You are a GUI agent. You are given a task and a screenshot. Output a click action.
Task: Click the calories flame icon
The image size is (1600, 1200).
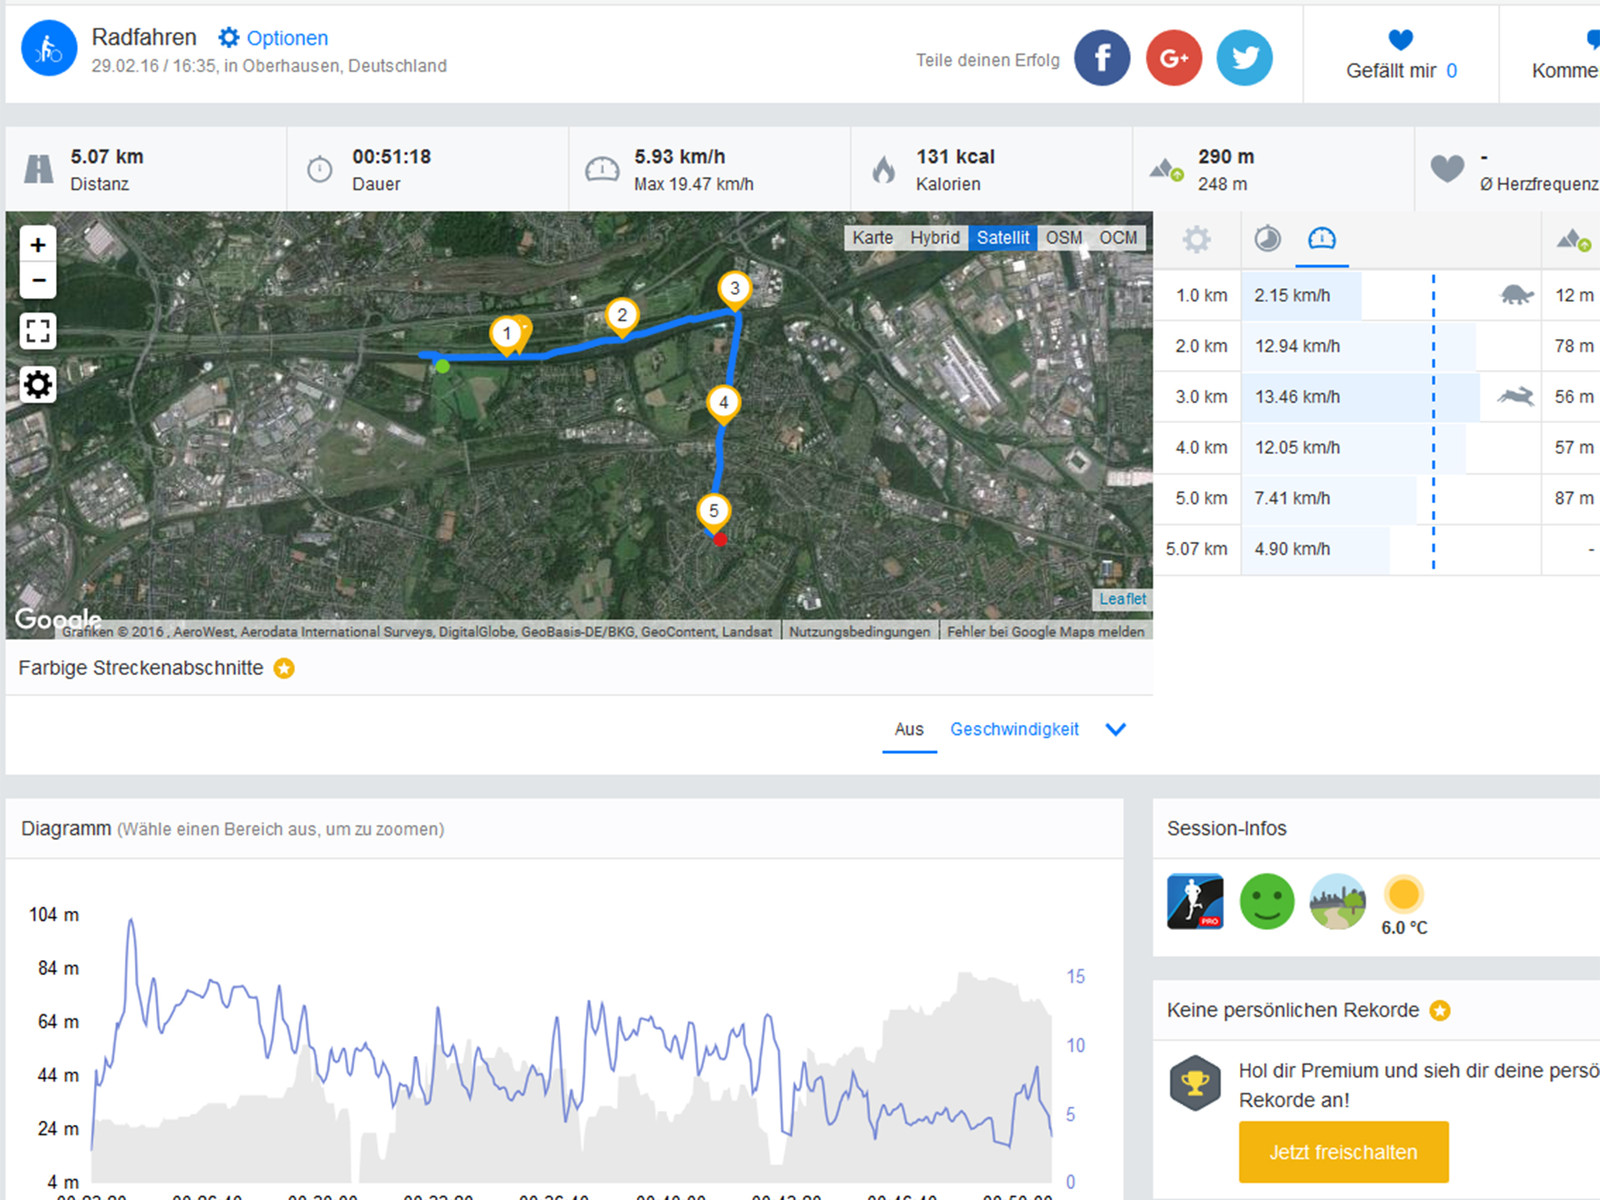click(884, 169)
